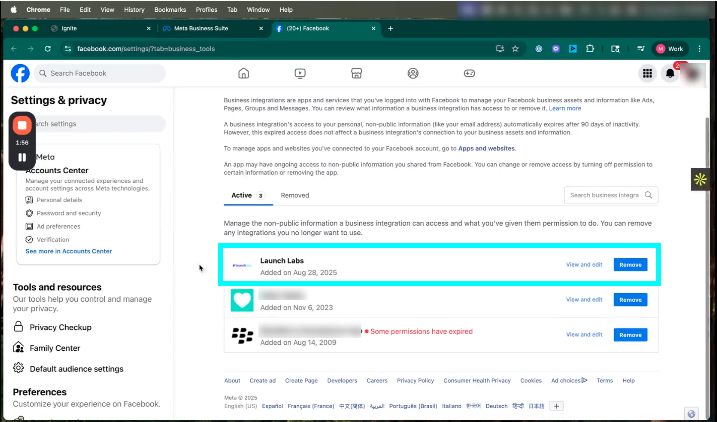Open the Work profile chip in Chrome
Viewport: 717px width, 422px height.
[669, 48]
